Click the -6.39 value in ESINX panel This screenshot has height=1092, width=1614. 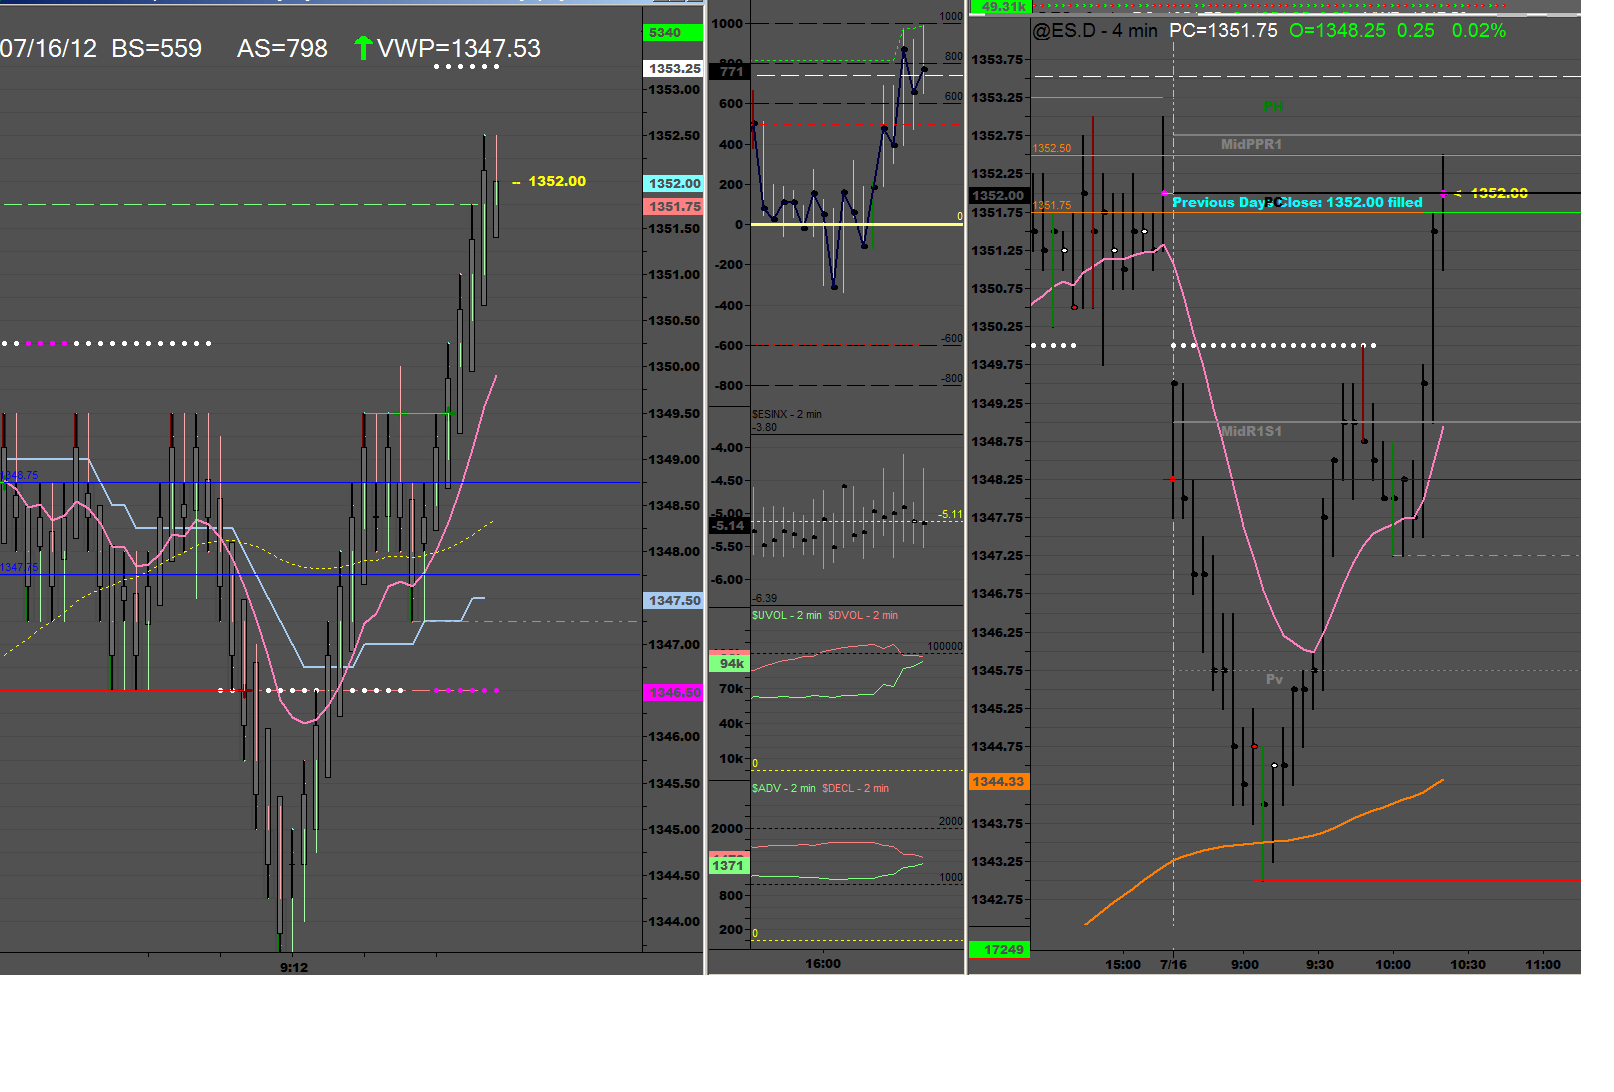click(765, 599)
